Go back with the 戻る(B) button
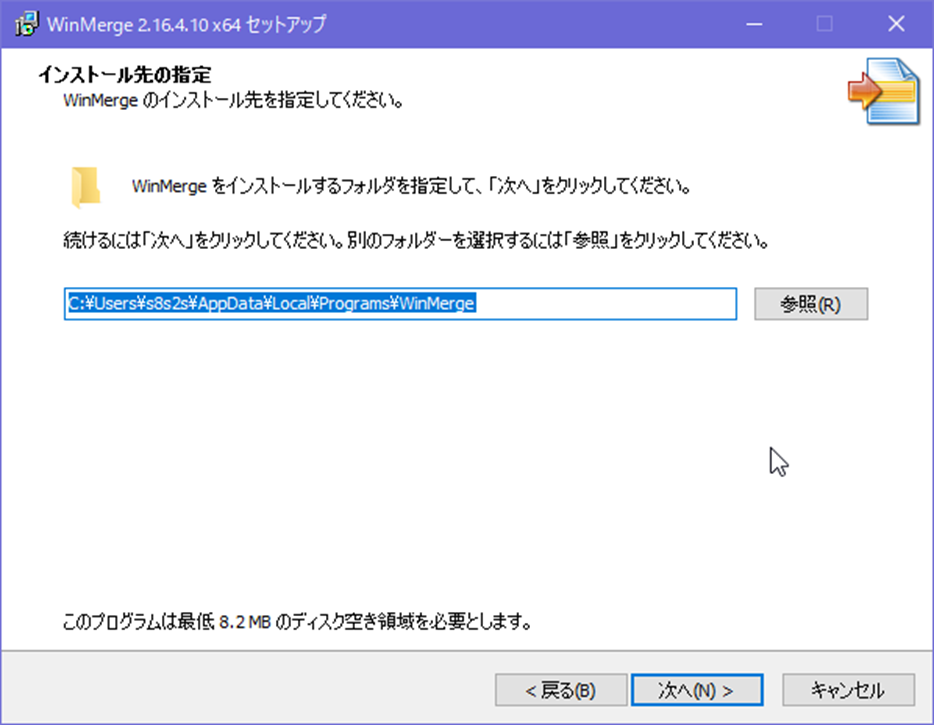Viewport: 934px width, 725px height. click(x=561, y=690)
